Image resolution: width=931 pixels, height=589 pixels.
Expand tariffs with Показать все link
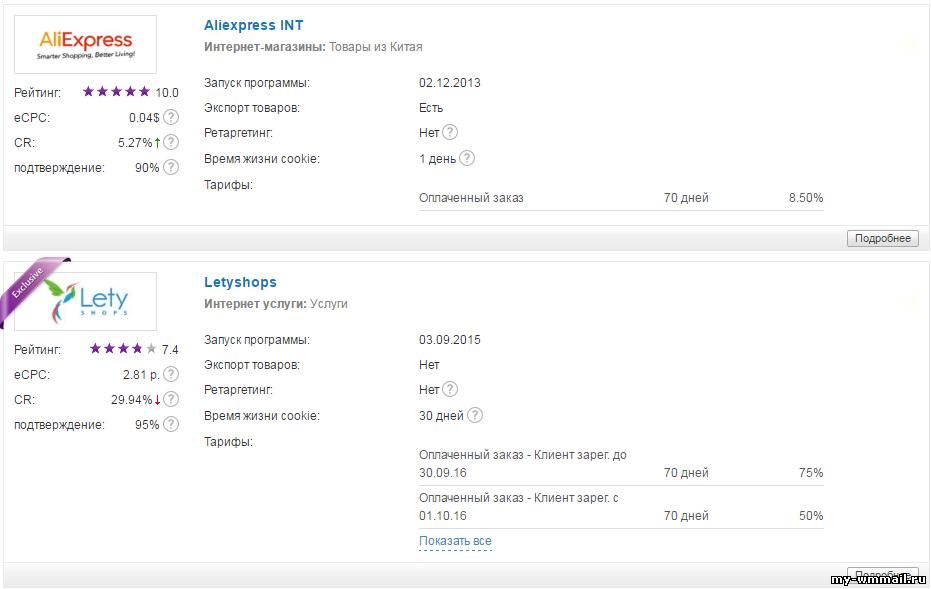pyautogui.click(x=455, y=541)
